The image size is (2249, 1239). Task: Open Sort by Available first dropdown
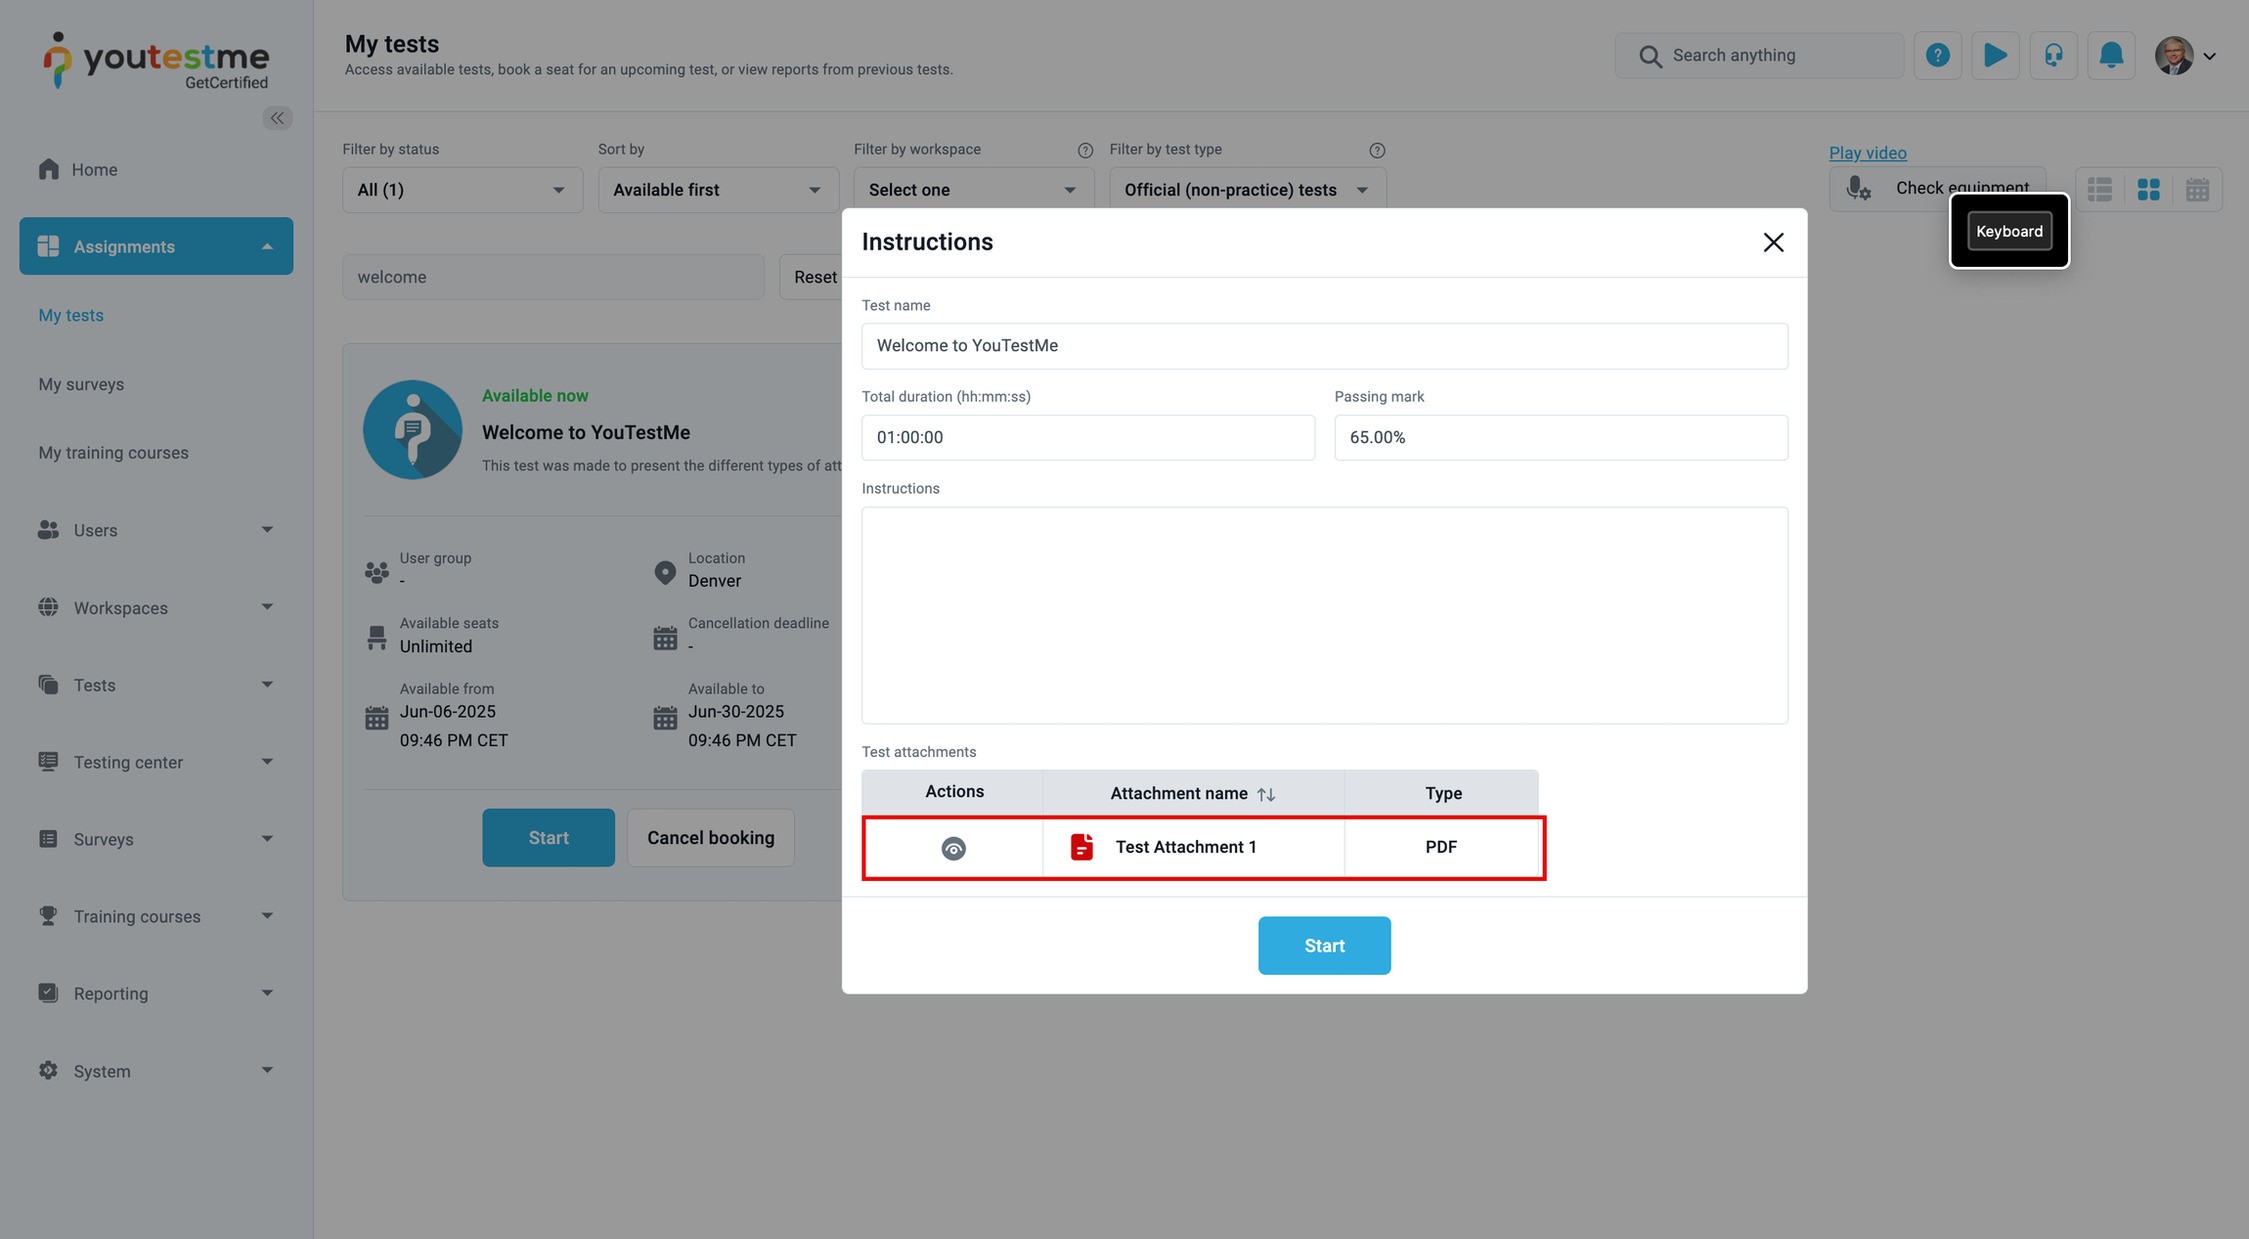click(718, 190)
